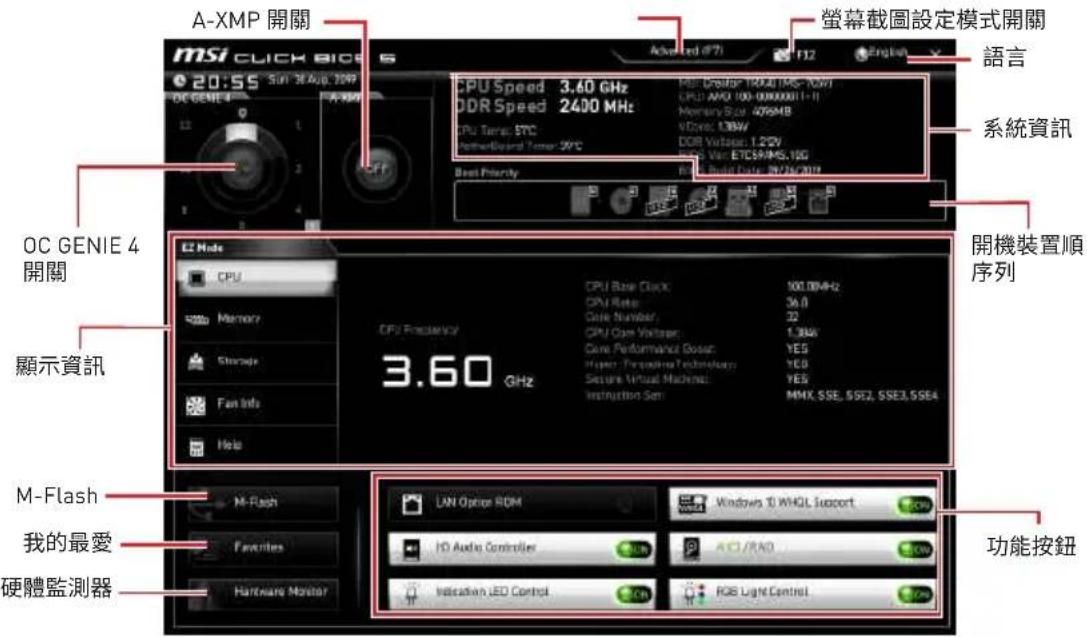Close the BIOS with the X button
The height and width of the screenshot is (637, 1087).
pyautogui.click(x=935, y=53)
